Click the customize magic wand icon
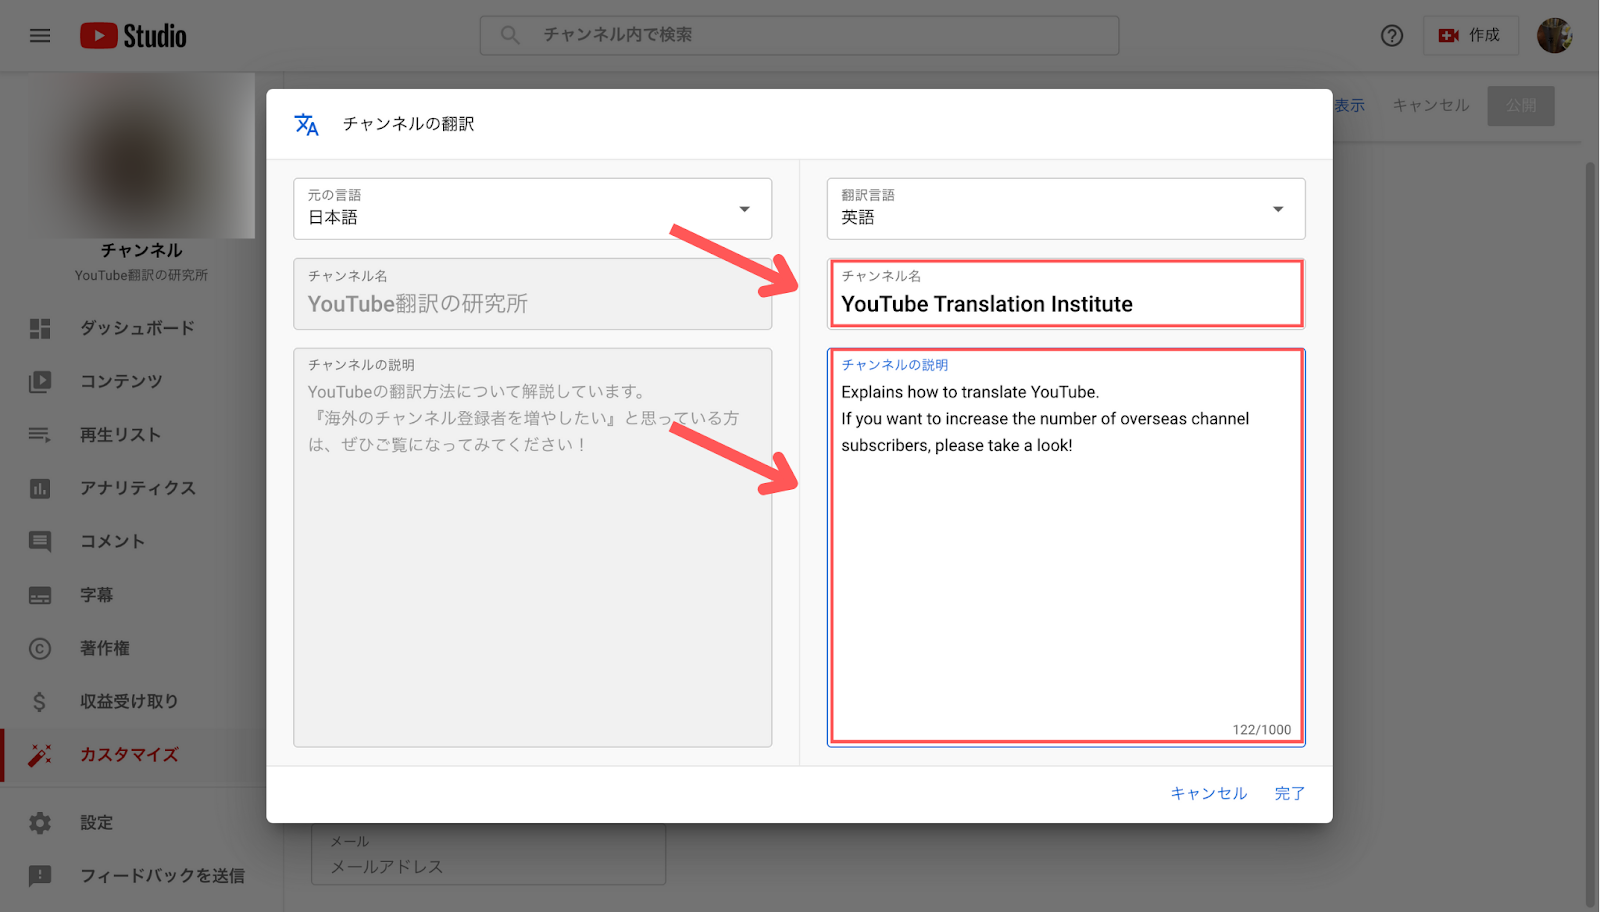This screenshot has width=1600, height=912. pyautogui.click(x=40, y=755)
